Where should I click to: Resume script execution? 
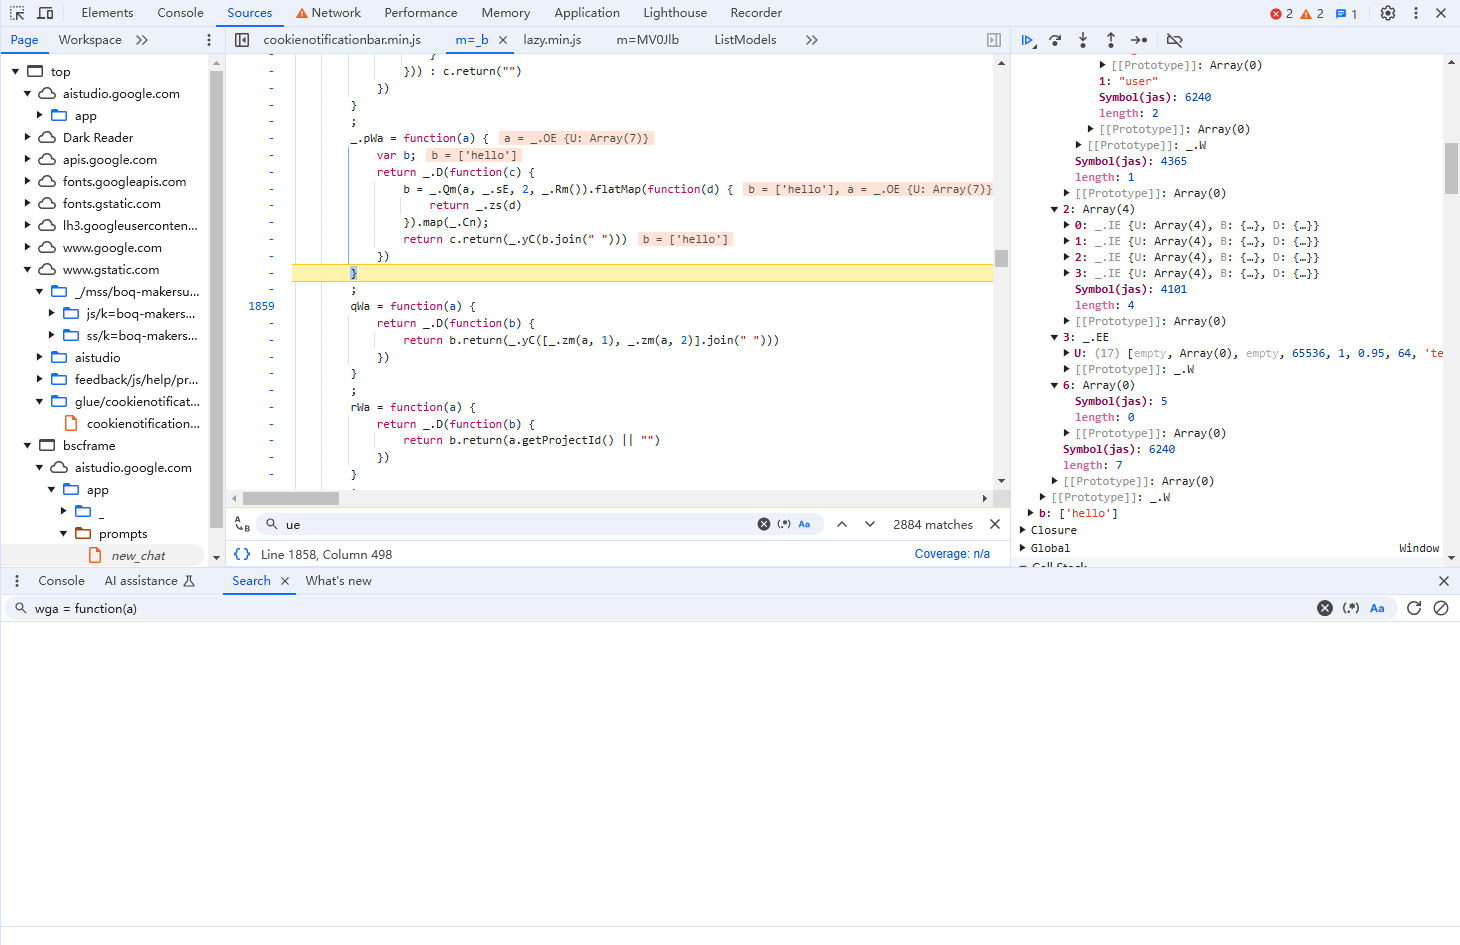point(1027,40)
